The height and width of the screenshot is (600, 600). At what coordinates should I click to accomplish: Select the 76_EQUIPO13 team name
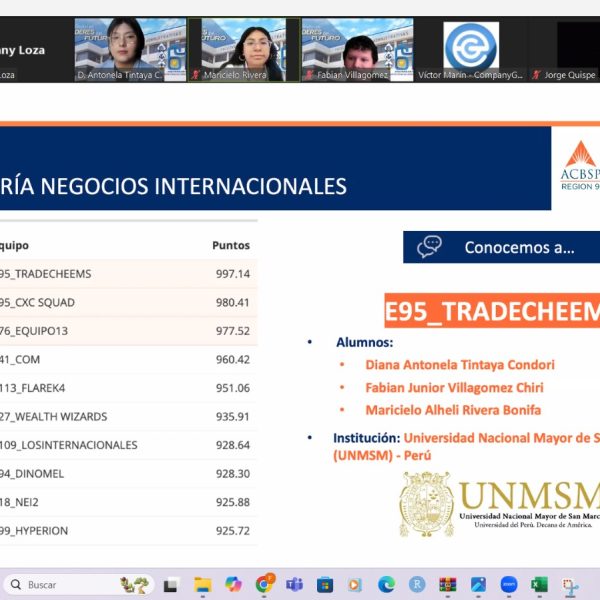click(34, 331)
